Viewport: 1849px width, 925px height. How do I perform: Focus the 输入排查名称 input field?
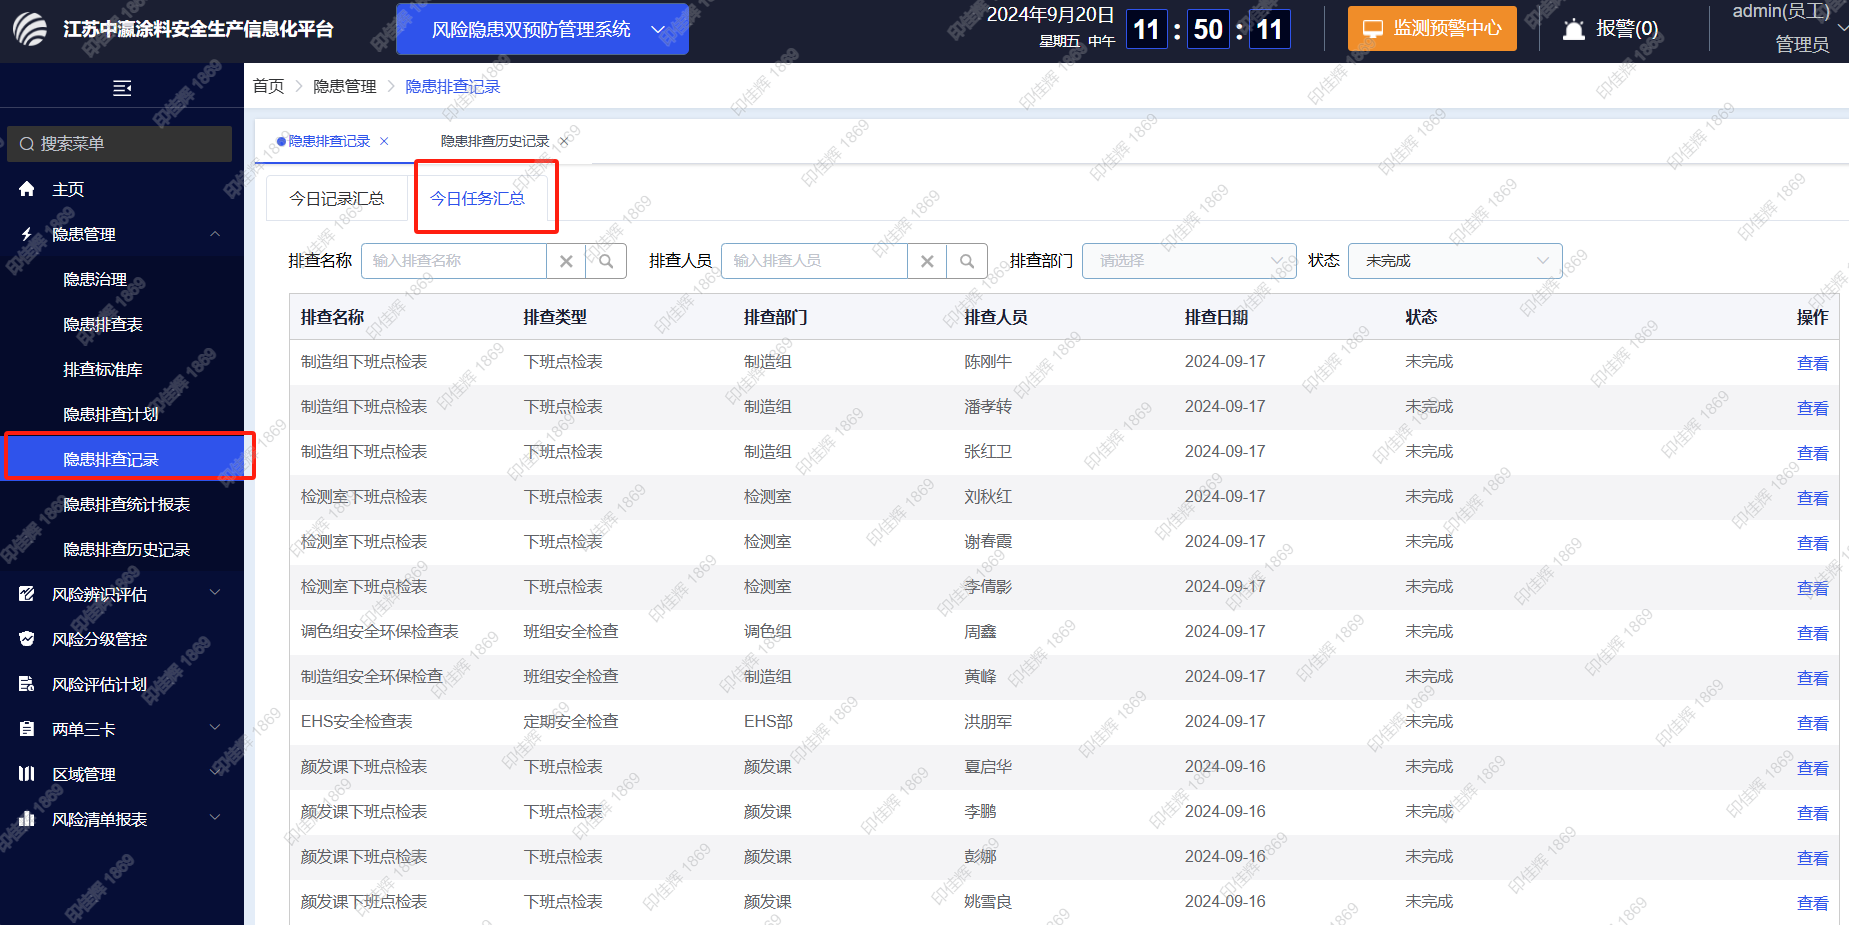(x=454, y=261)
